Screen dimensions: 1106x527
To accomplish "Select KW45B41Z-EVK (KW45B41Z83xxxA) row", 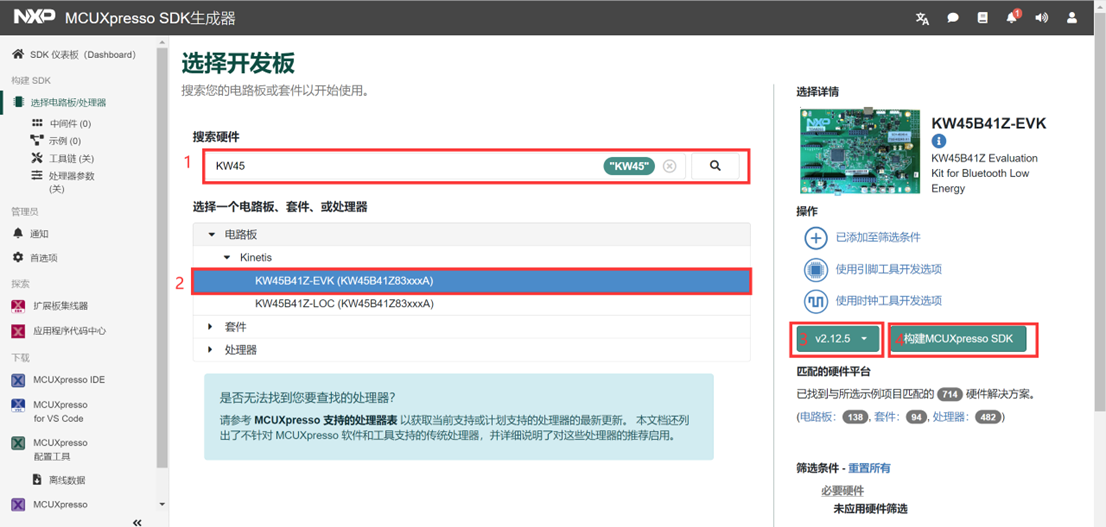I will (x=471, y=281).
